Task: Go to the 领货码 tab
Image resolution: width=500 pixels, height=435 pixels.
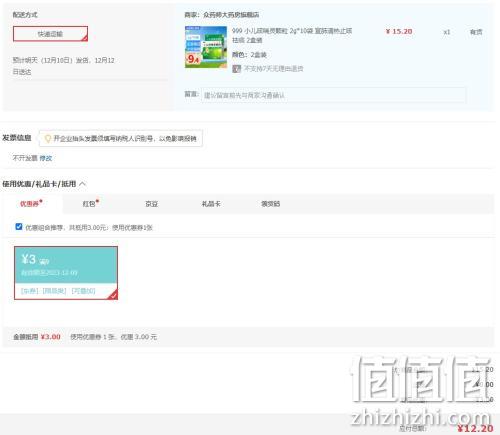Action: click(270, 204)
